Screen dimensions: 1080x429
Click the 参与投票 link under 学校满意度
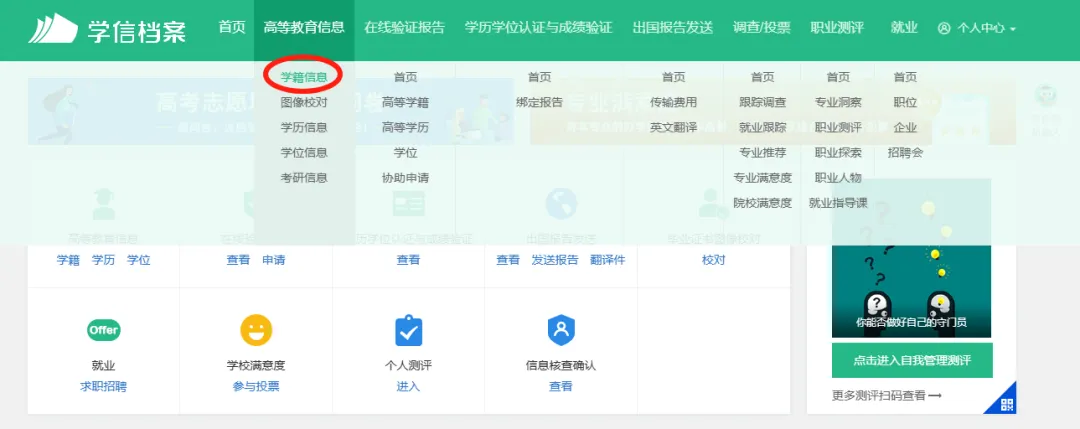click(x=256, y=386)
